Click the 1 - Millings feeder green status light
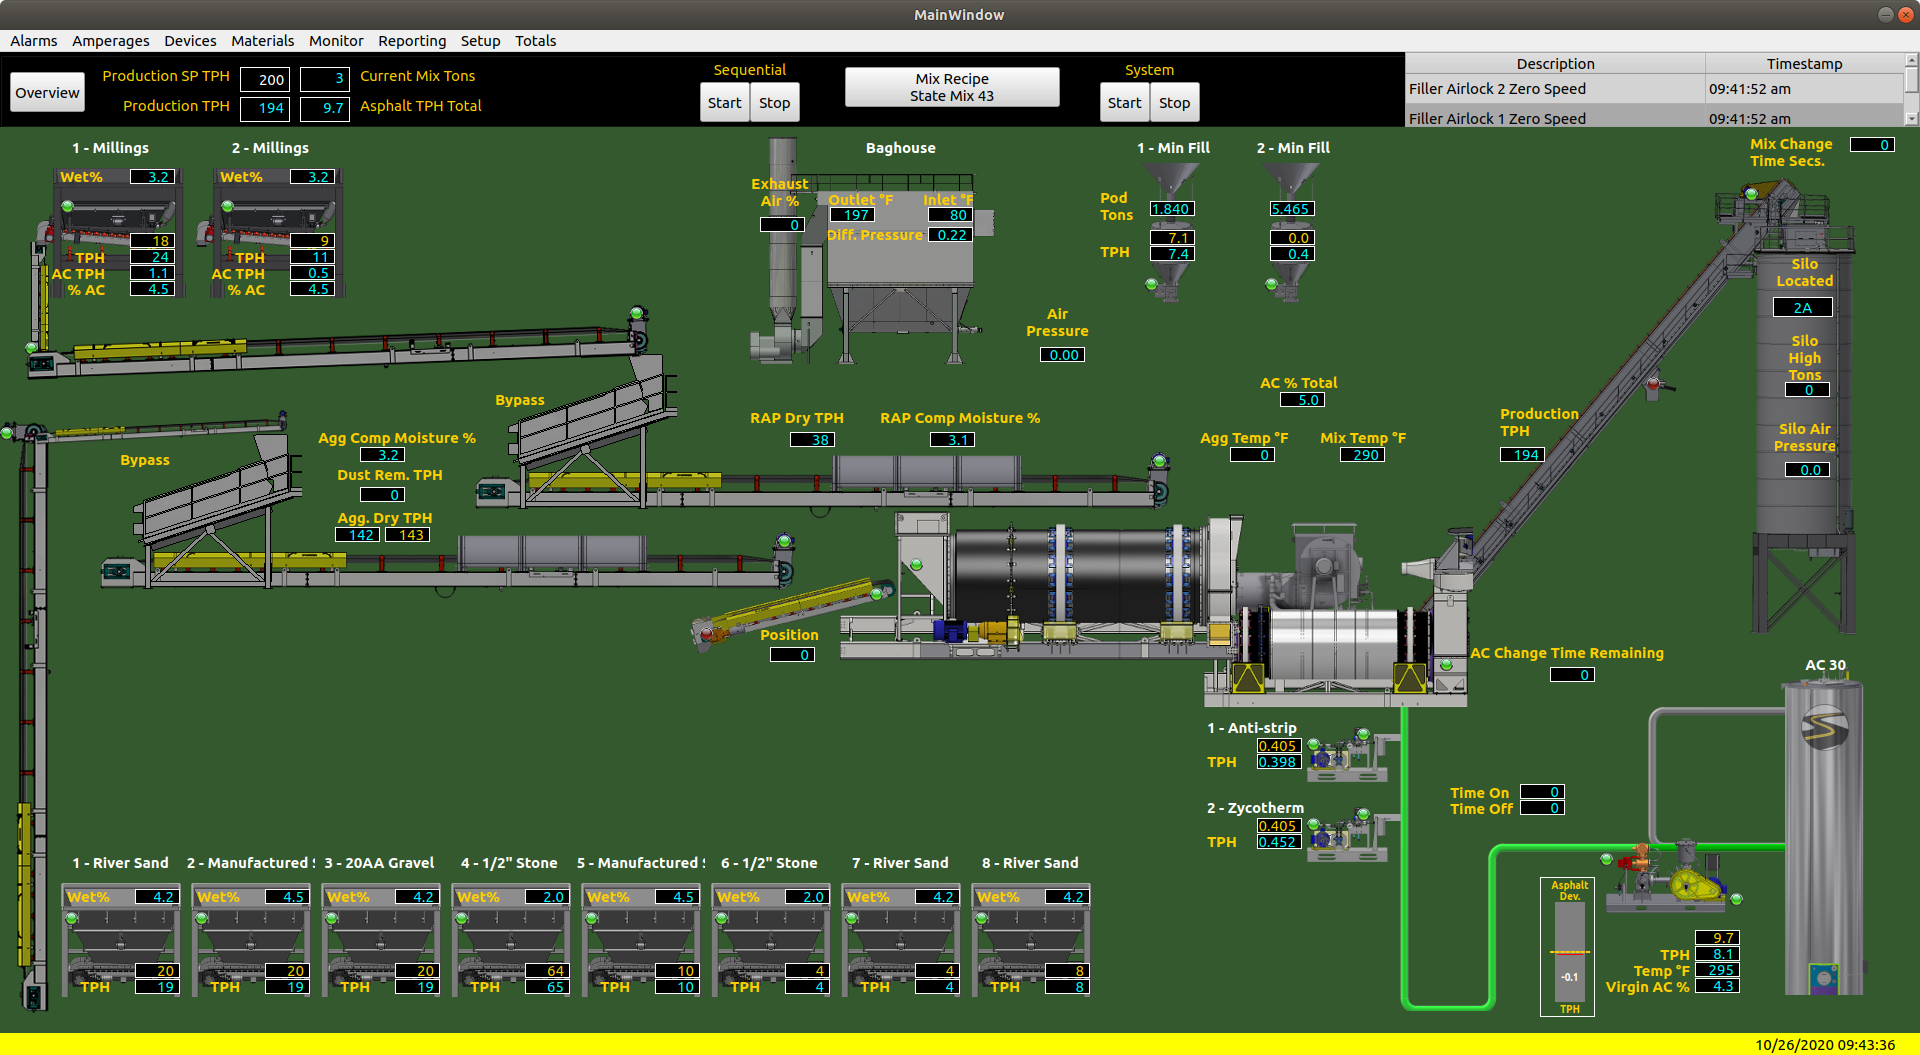Viewport: 1920px width, 1055px height. (x=68, y=207)
